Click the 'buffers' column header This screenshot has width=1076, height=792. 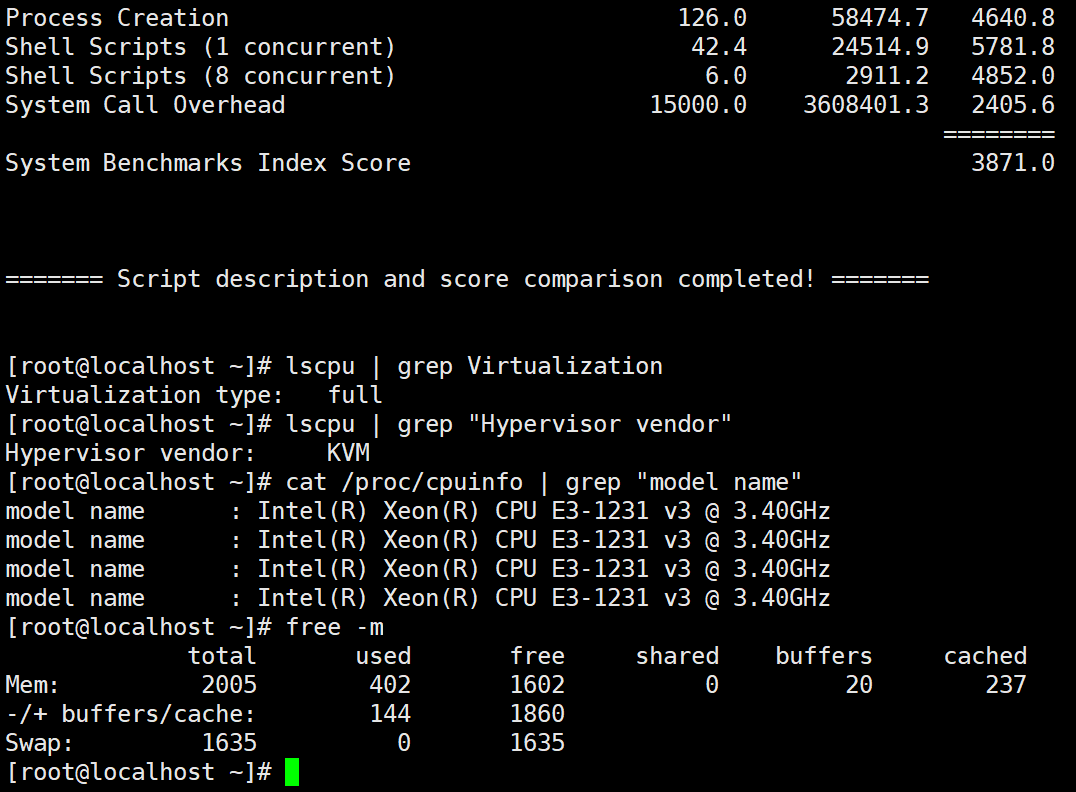tap(823, 656)
